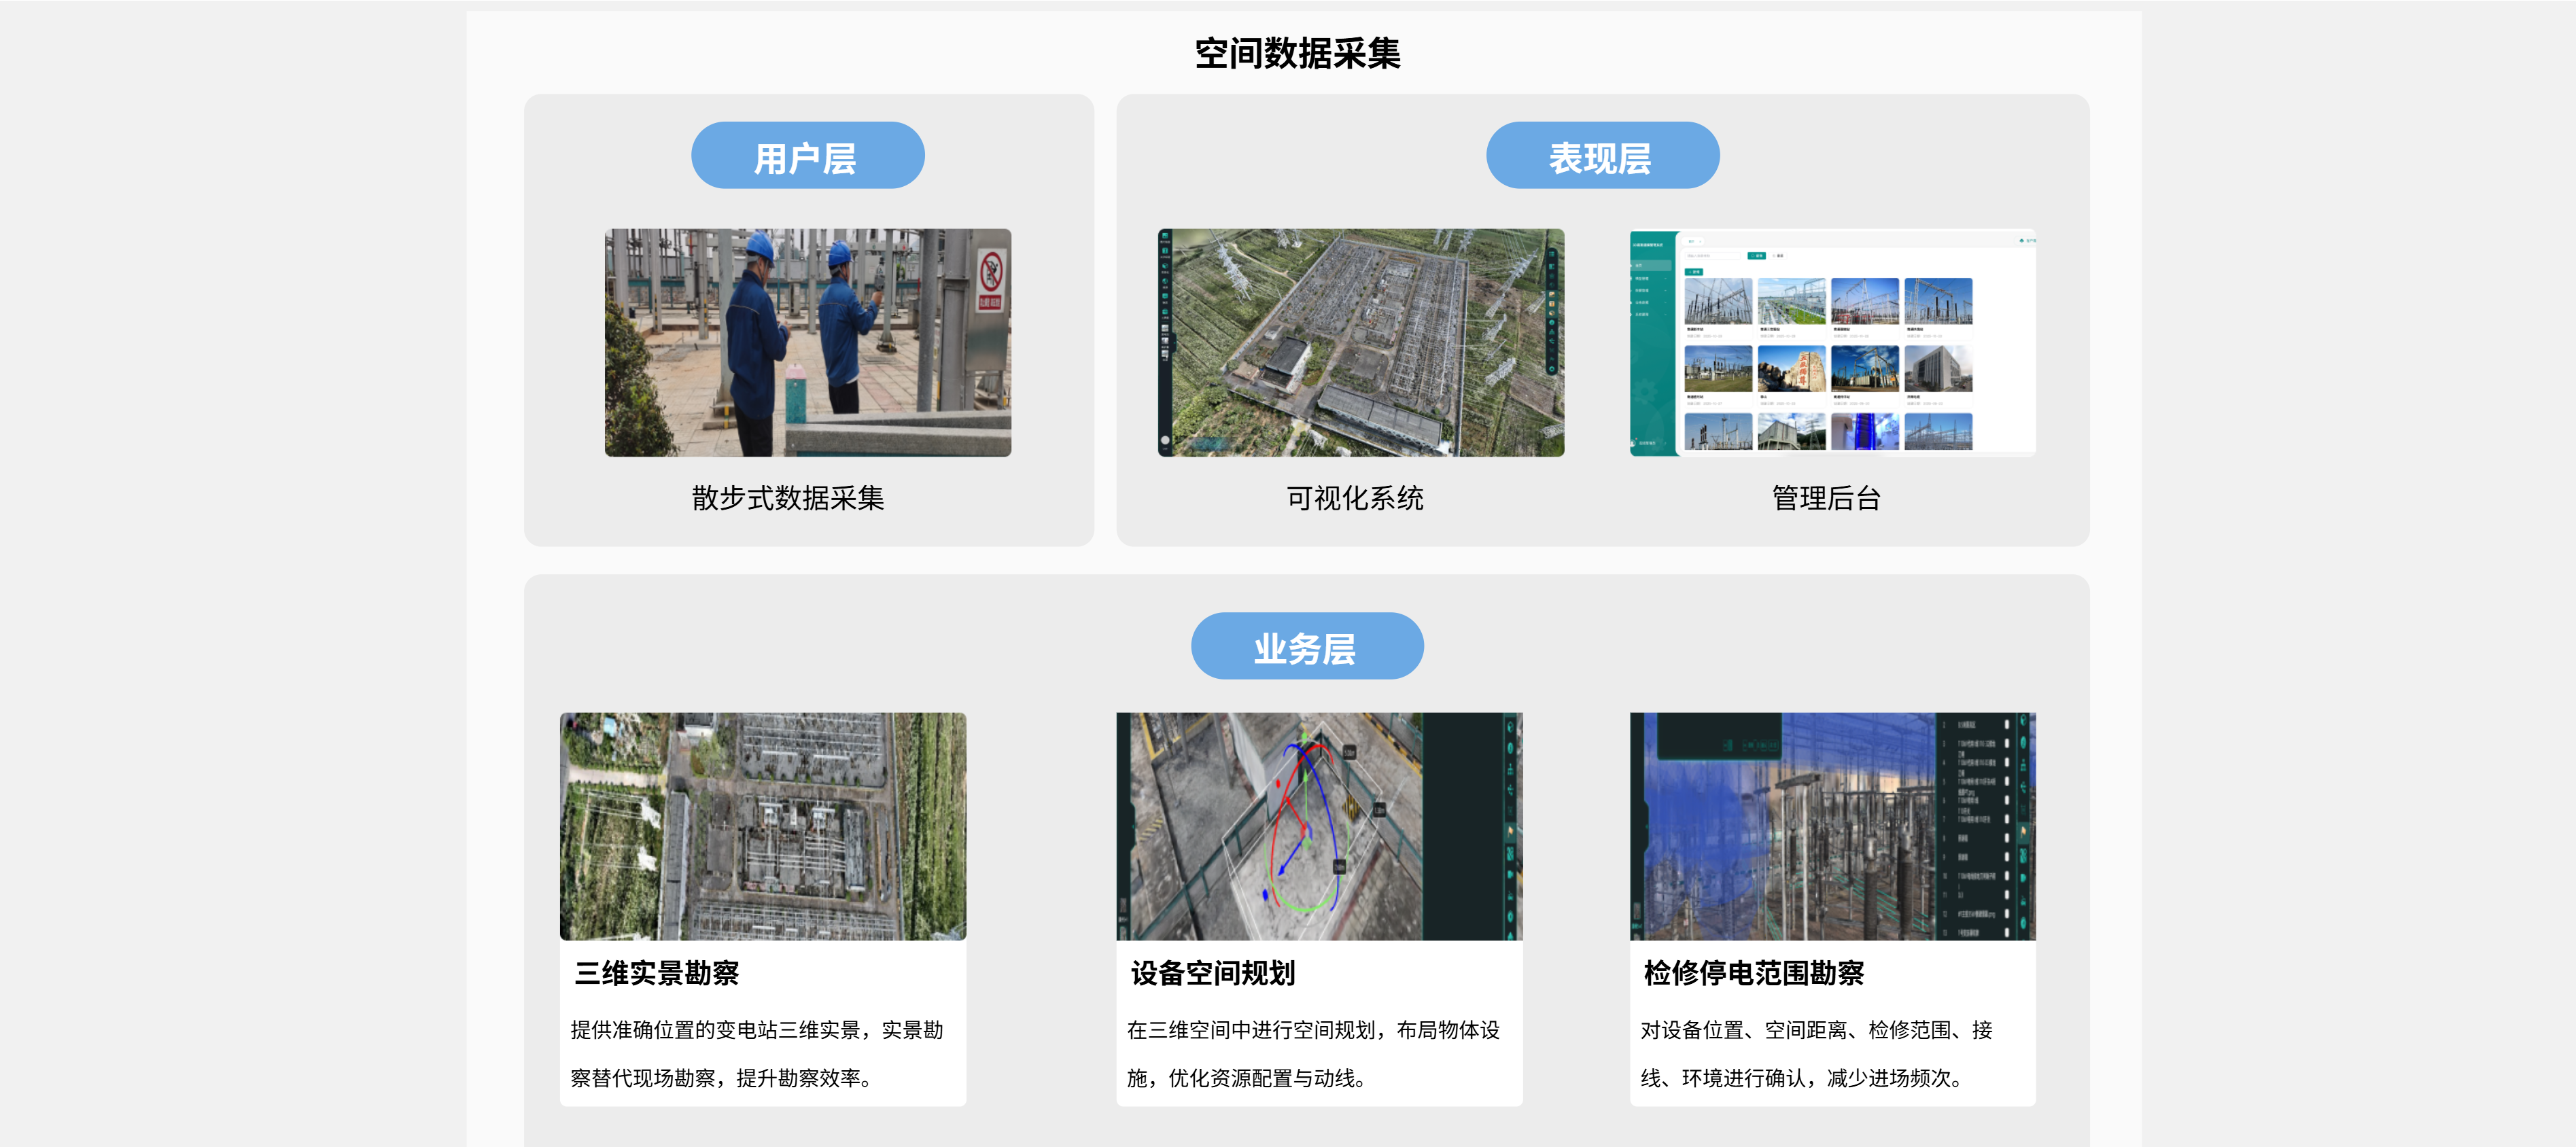Click the 三维实景勘察 card title

656,973
